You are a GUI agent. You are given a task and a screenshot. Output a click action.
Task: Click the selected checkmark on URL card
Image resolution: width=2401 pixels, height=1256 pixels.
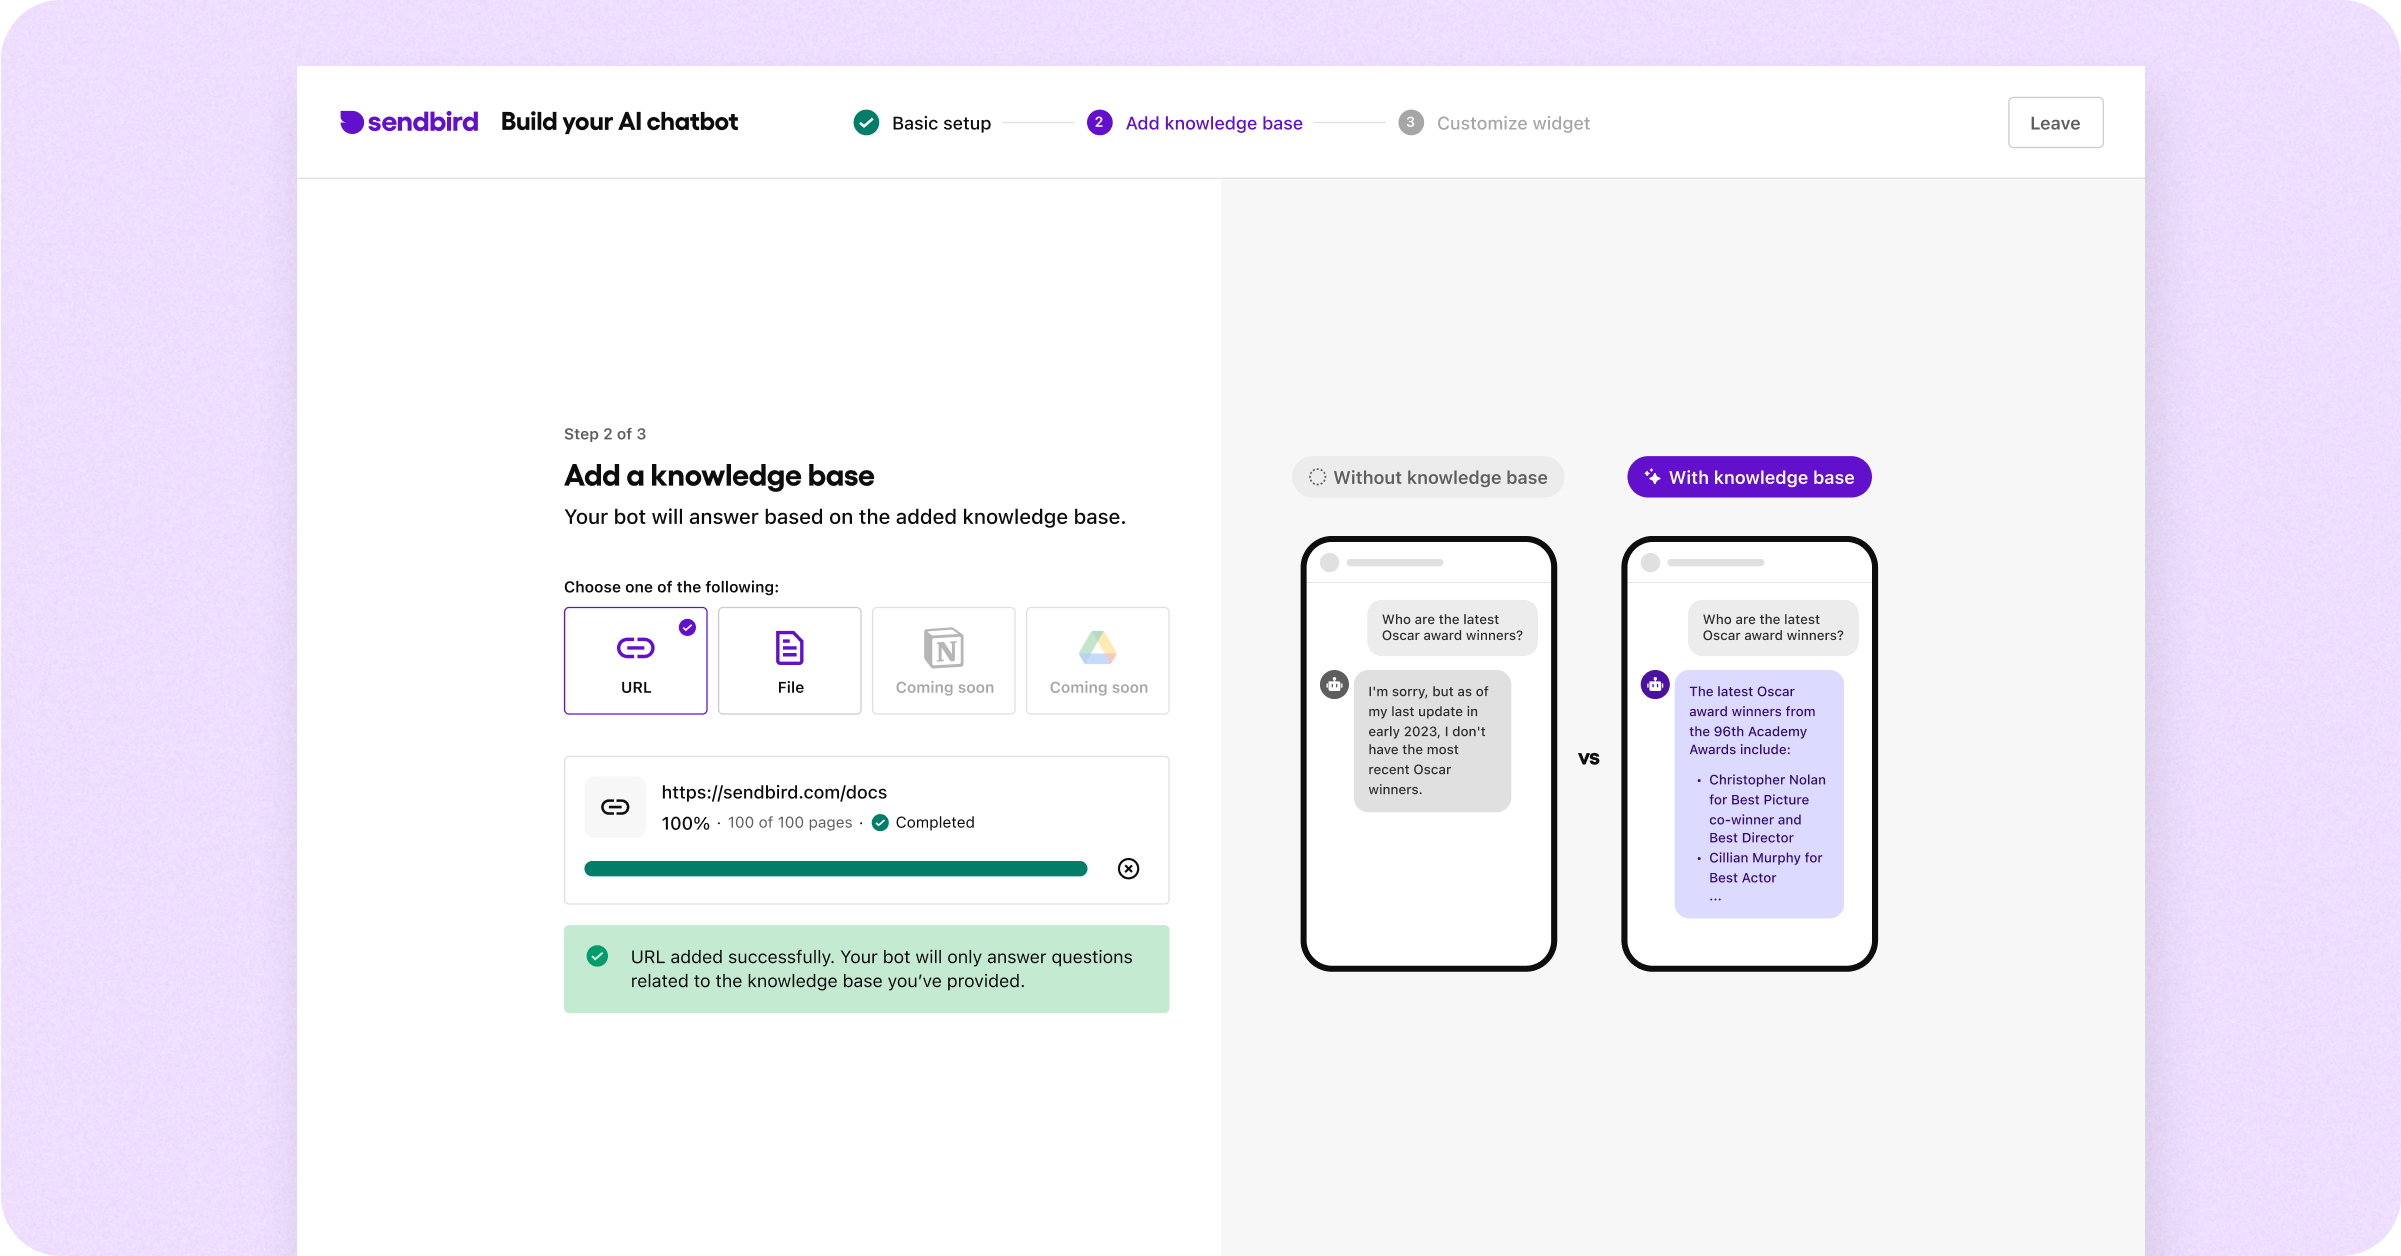(x=688, y=627)
